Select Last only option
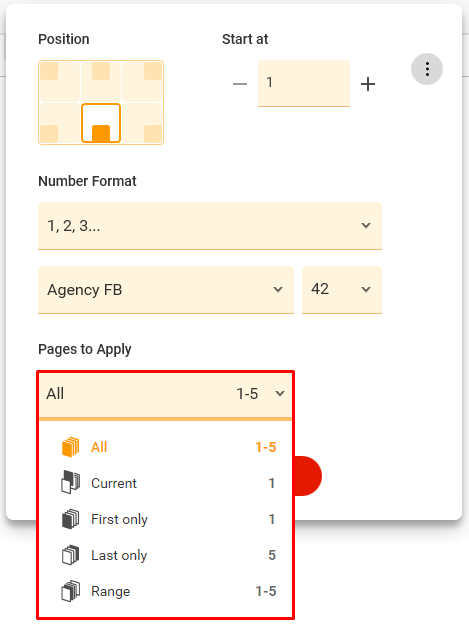The width and height of the screenshot is (469, 625). [165, 555]
